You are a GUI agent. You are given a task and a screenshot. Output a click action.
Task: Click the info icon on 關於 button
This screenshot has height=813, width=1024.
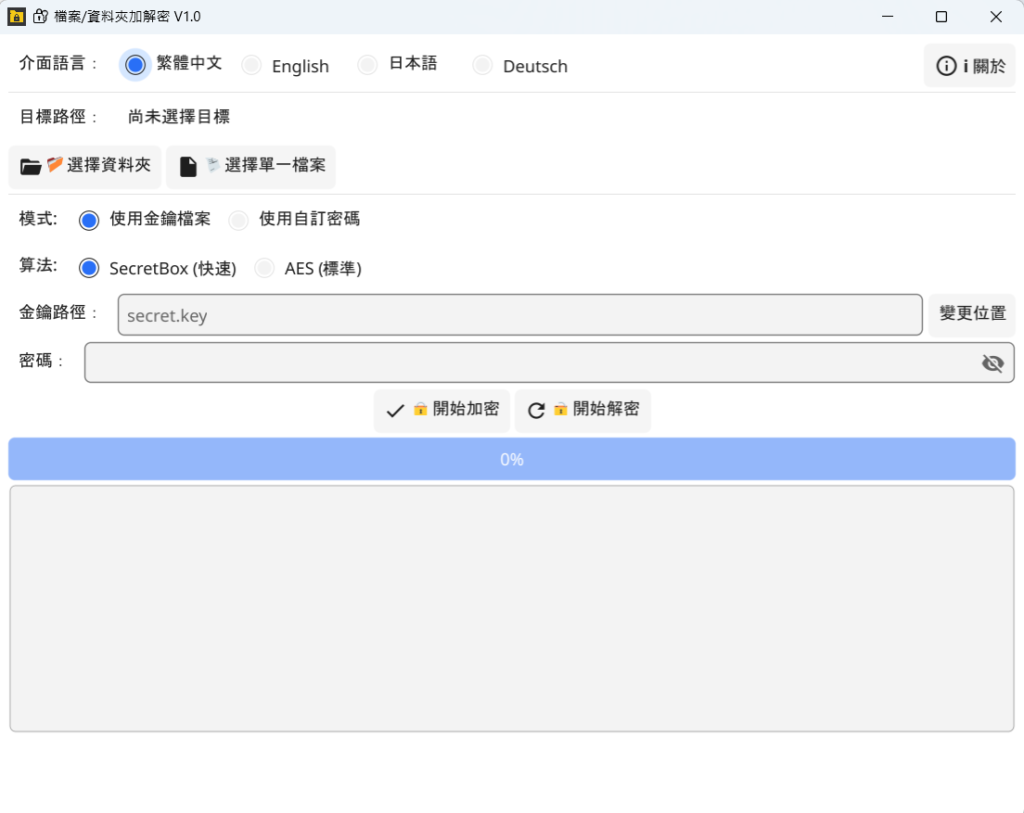pos(945,66)
